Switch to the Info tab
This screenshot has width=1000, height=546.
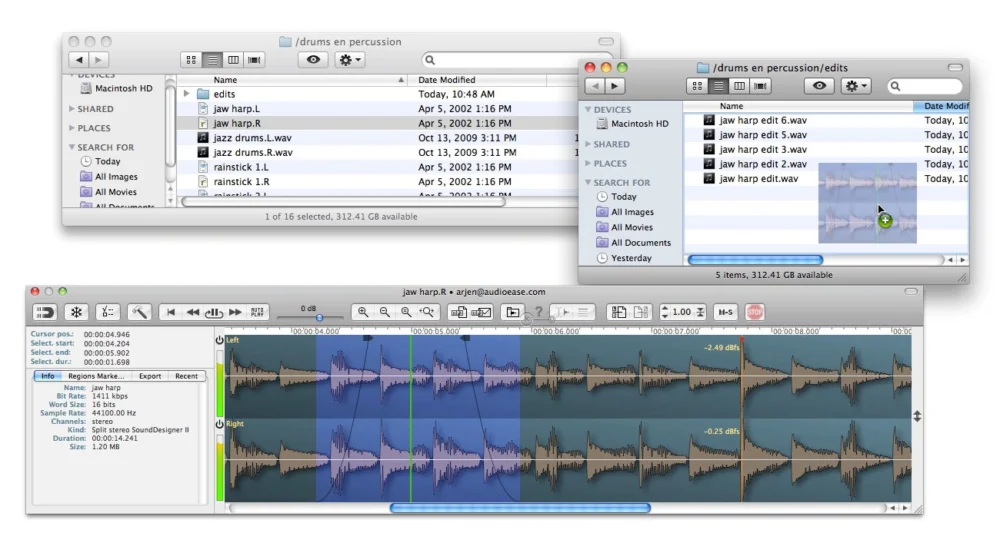click(48, 376)
